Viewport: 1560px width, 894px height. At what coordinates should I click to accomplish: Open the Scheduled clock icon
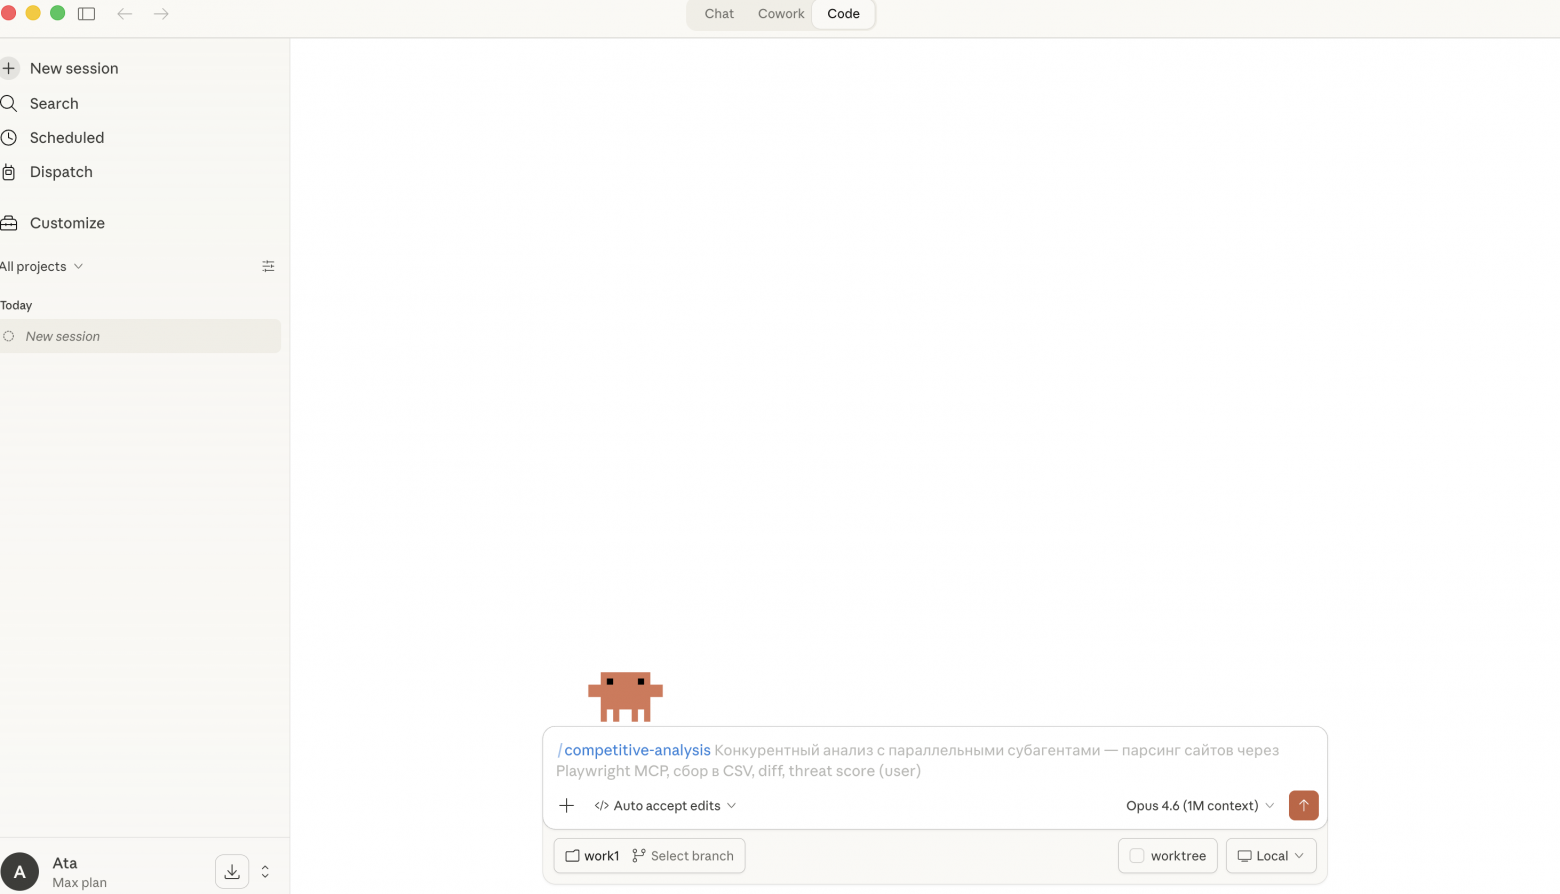point(9,137)
